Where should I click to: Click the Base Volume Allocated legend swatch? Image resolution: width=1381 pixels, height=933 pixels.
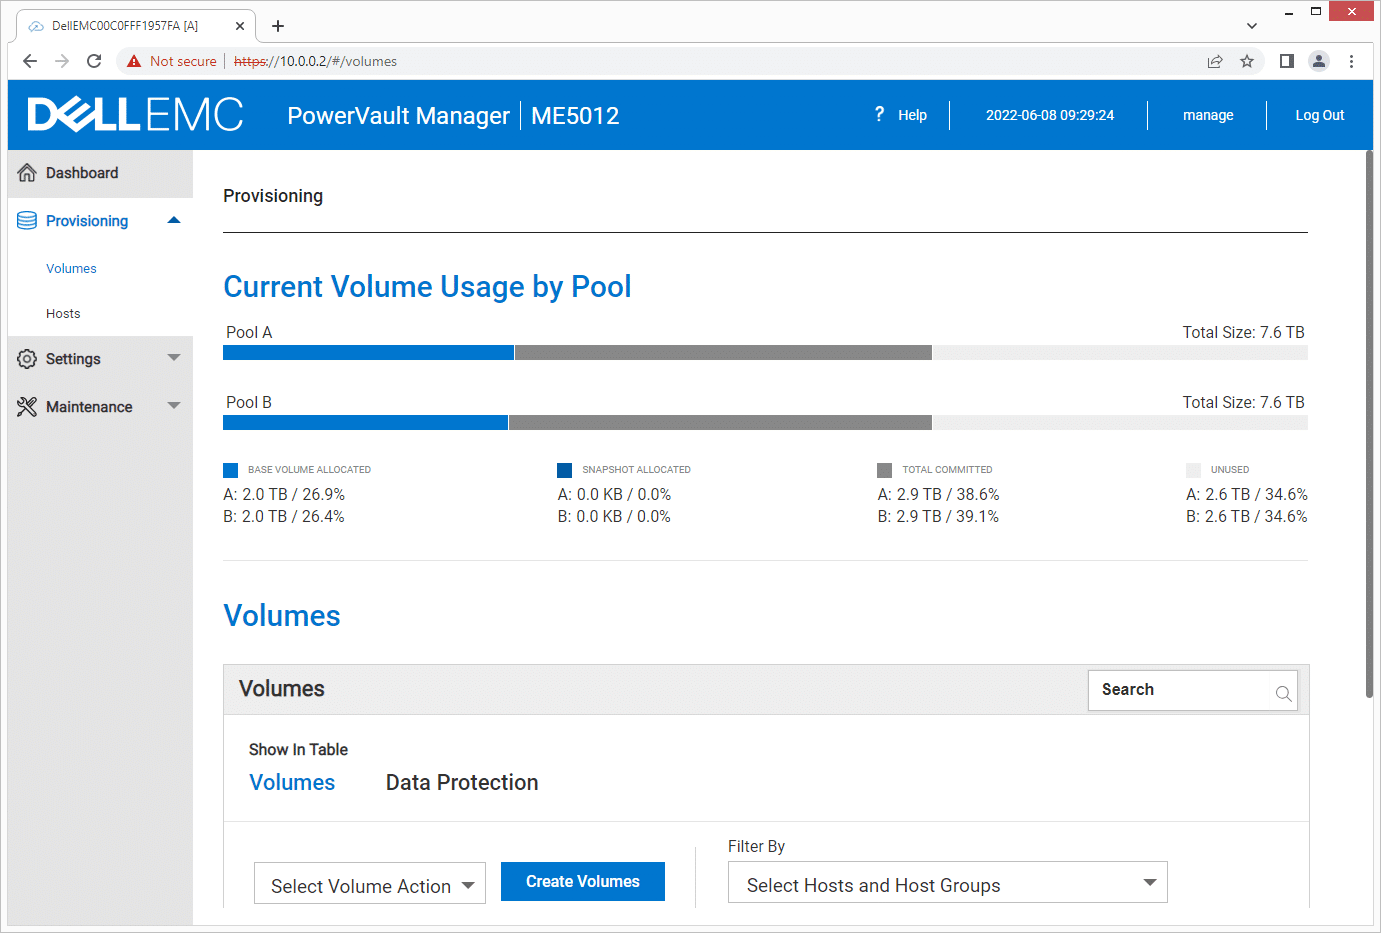tap(230, 470)
